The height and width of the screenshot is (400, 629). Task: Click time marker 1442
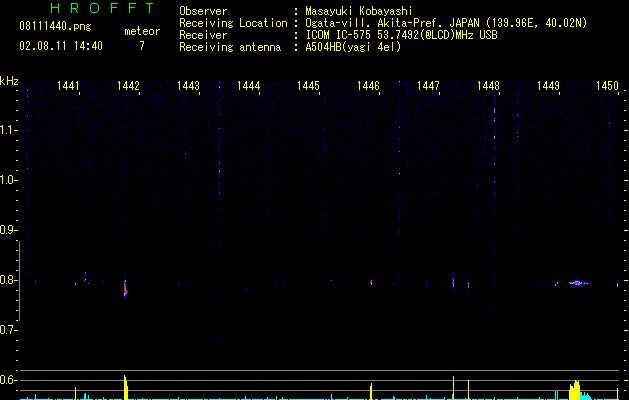128,86
